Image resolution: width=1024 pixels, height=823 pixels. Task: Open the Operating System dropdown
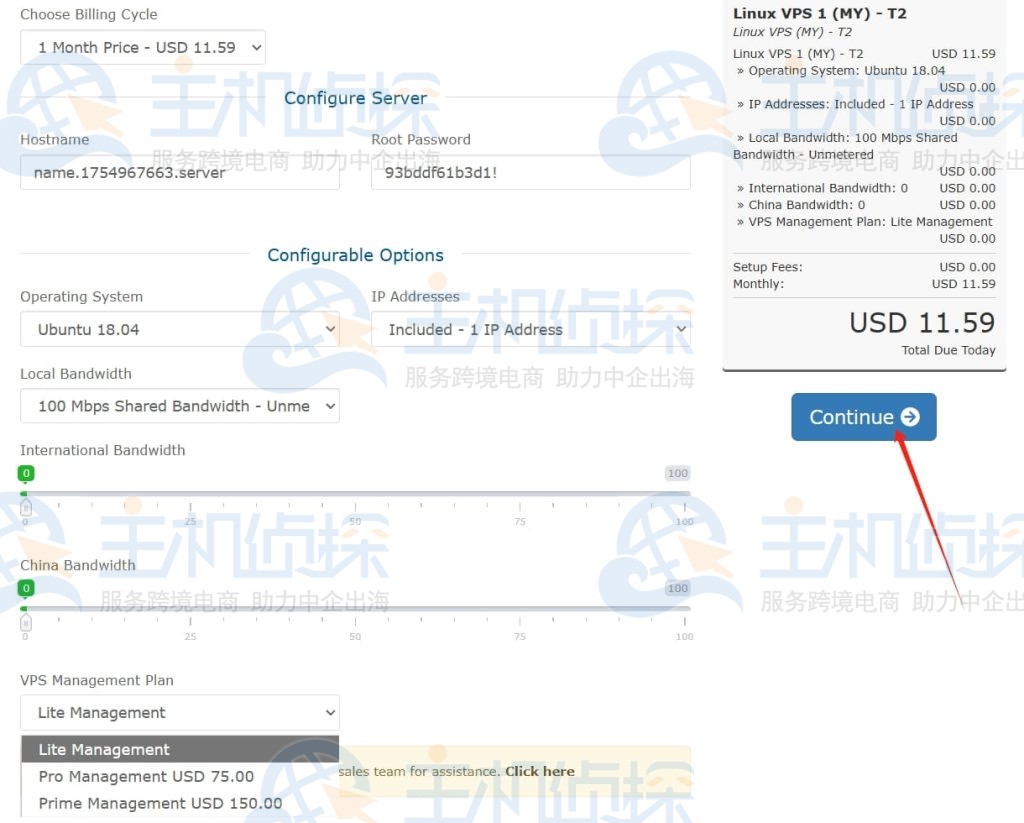pos(179,329)
